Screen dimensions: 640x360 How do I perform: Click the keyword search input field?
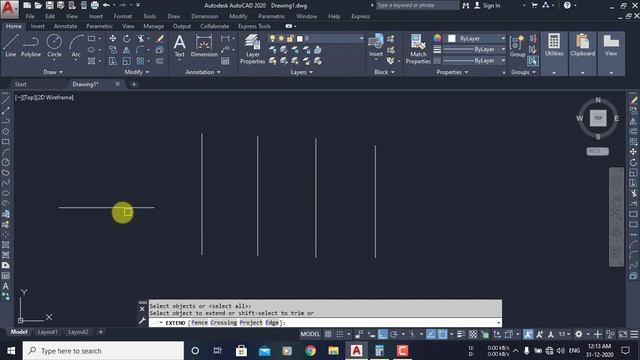(x=417, y=5)
